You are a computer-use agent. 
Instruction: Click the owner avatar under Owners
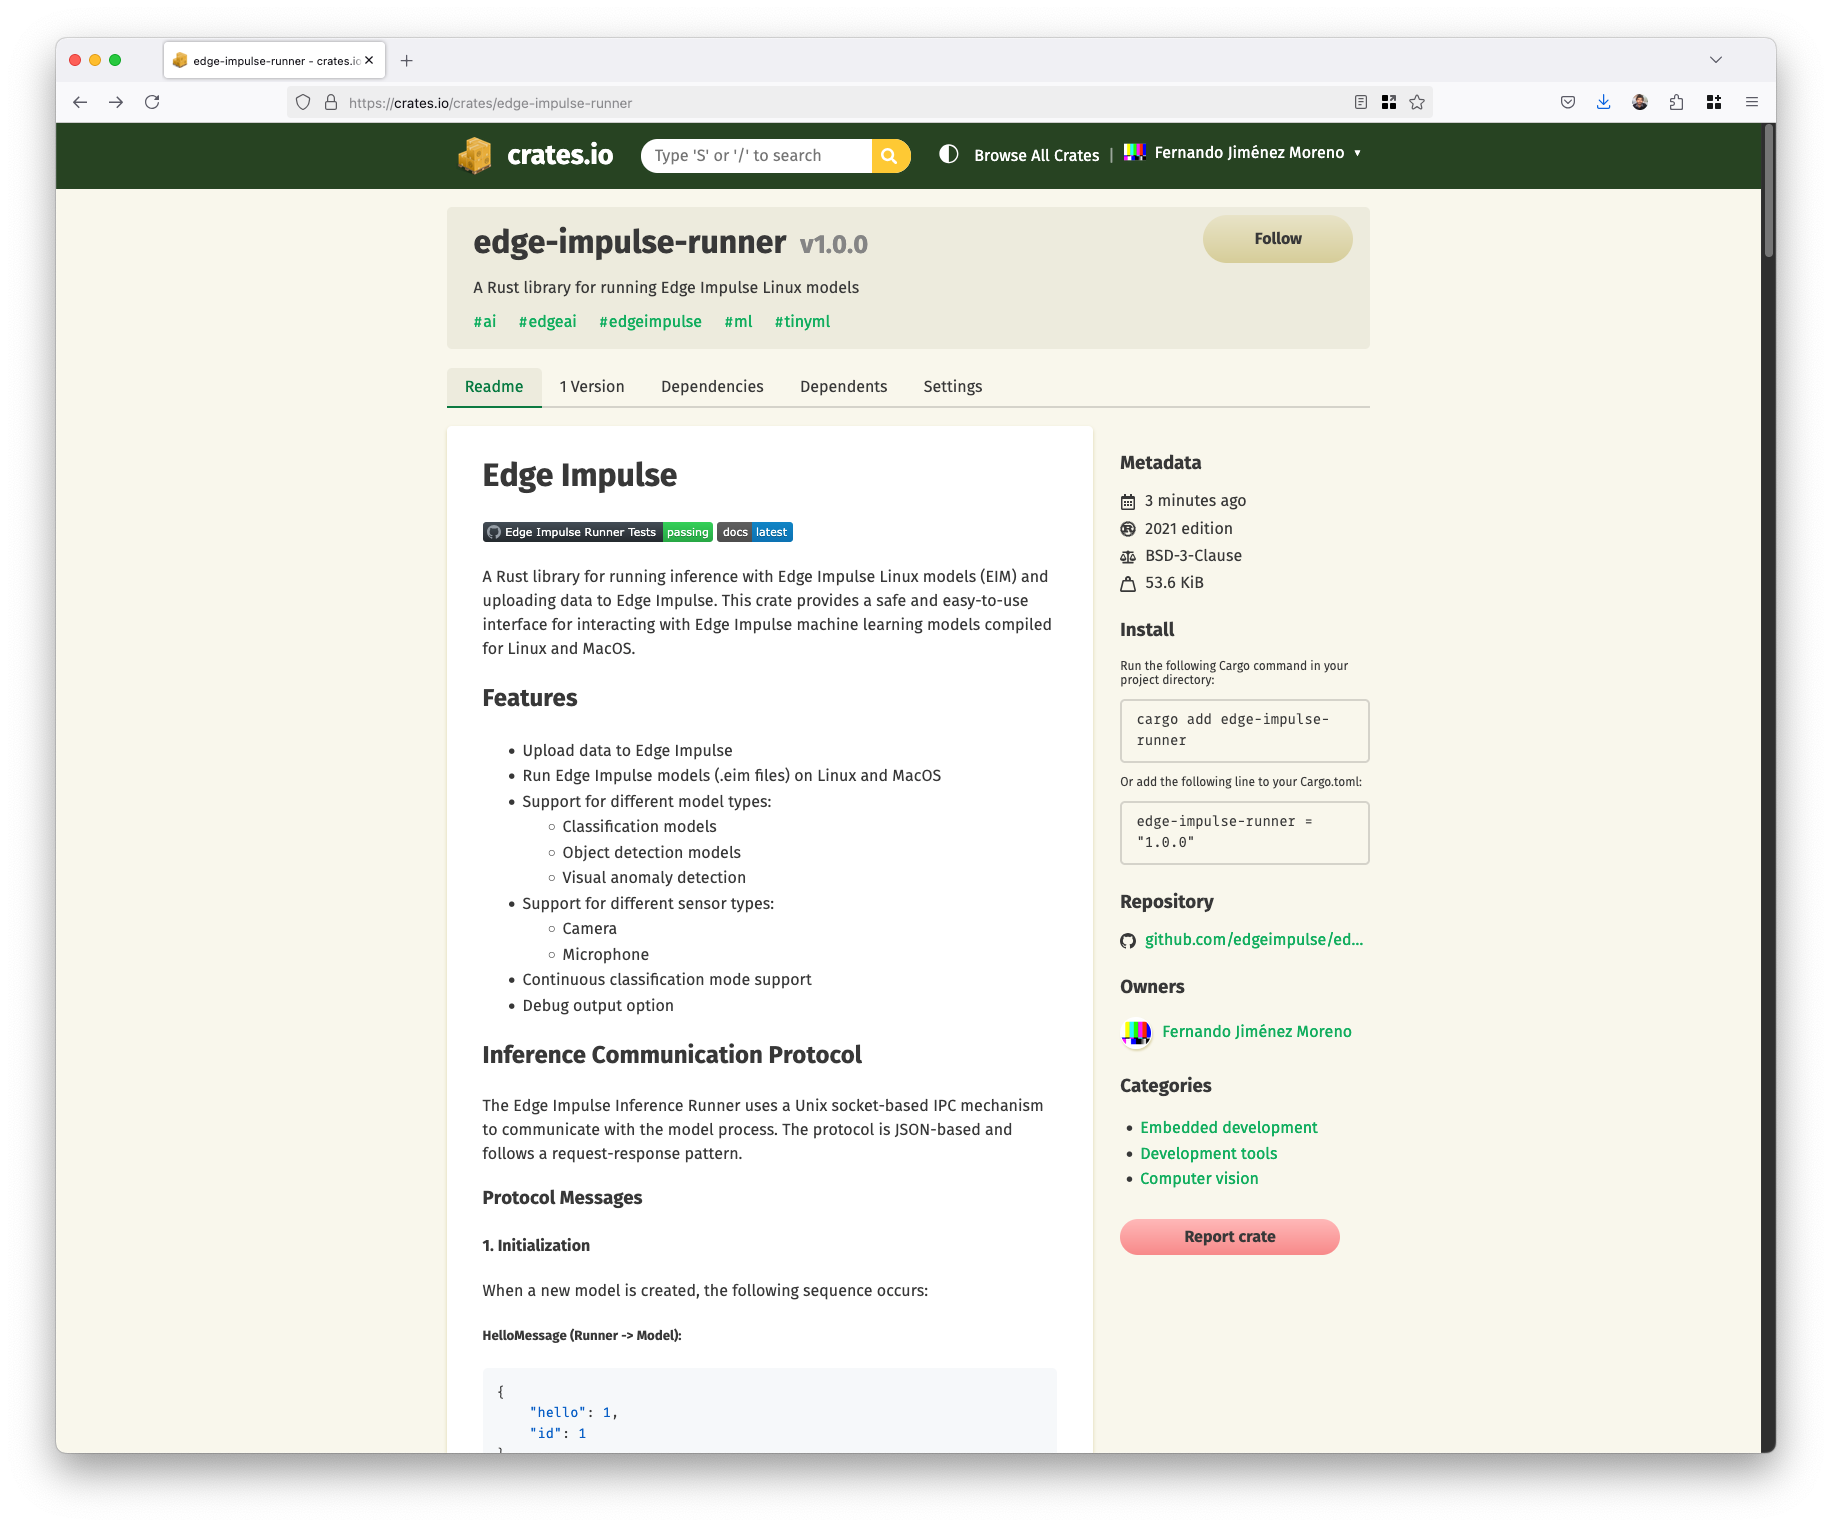1136,1033
